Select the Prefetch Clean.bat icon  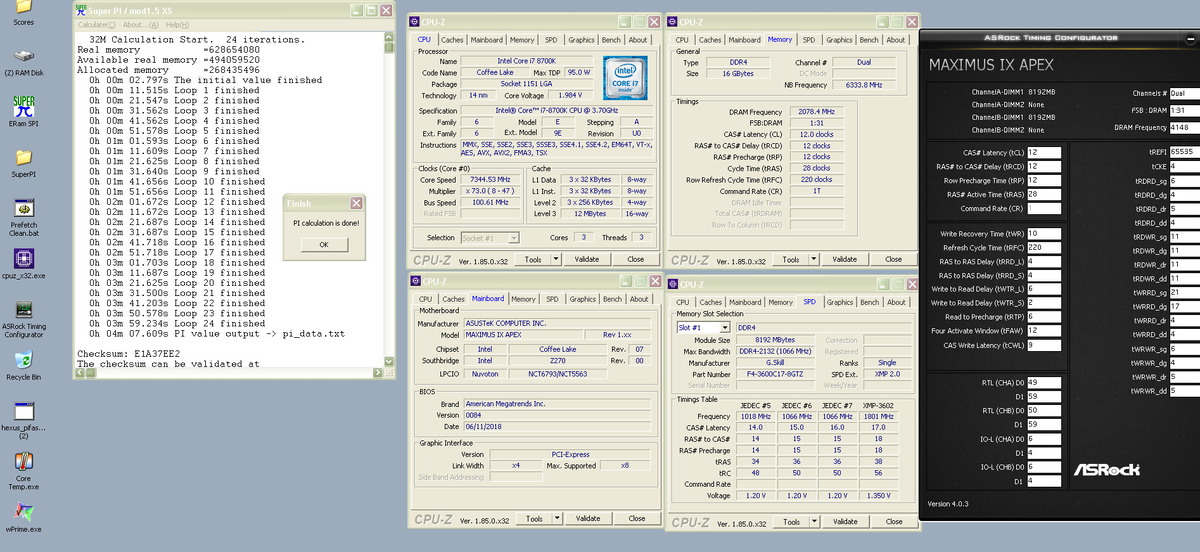click(x=22, y=218)
